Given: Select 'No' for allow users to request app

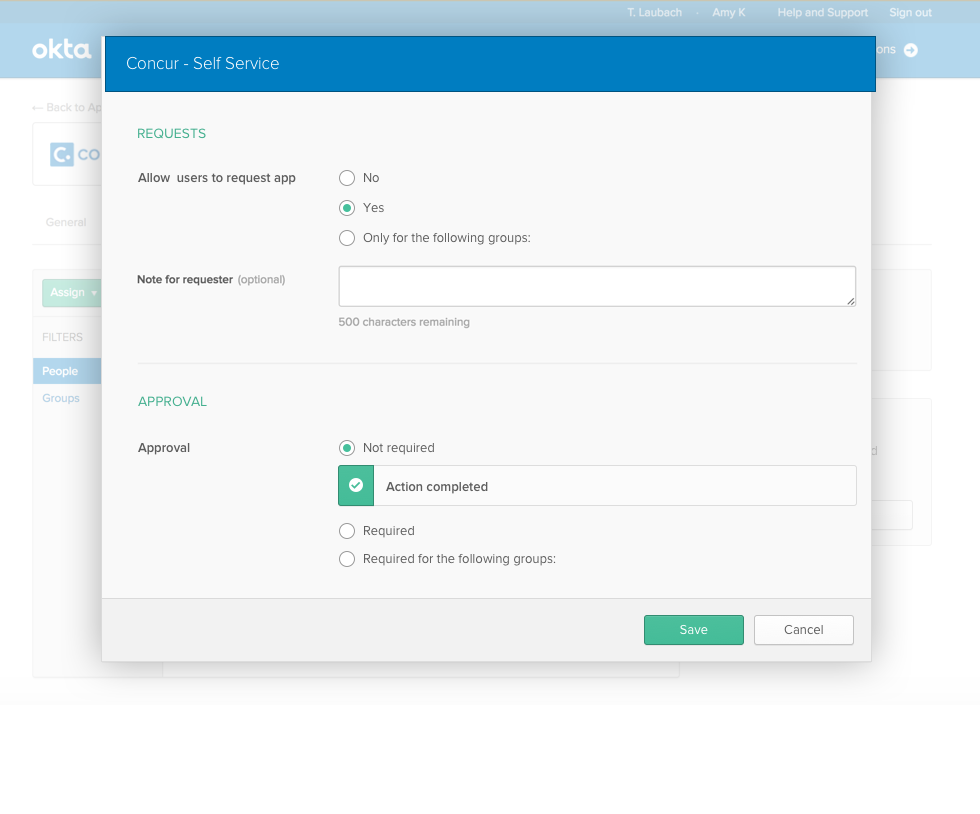Looking at the screenshot, I should click(347, 178).
